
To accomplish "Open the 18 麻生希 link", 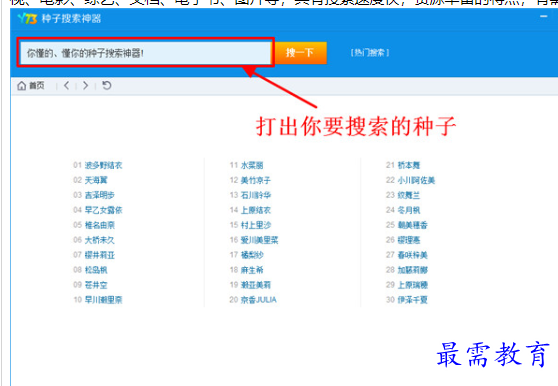I will (252, 270).
